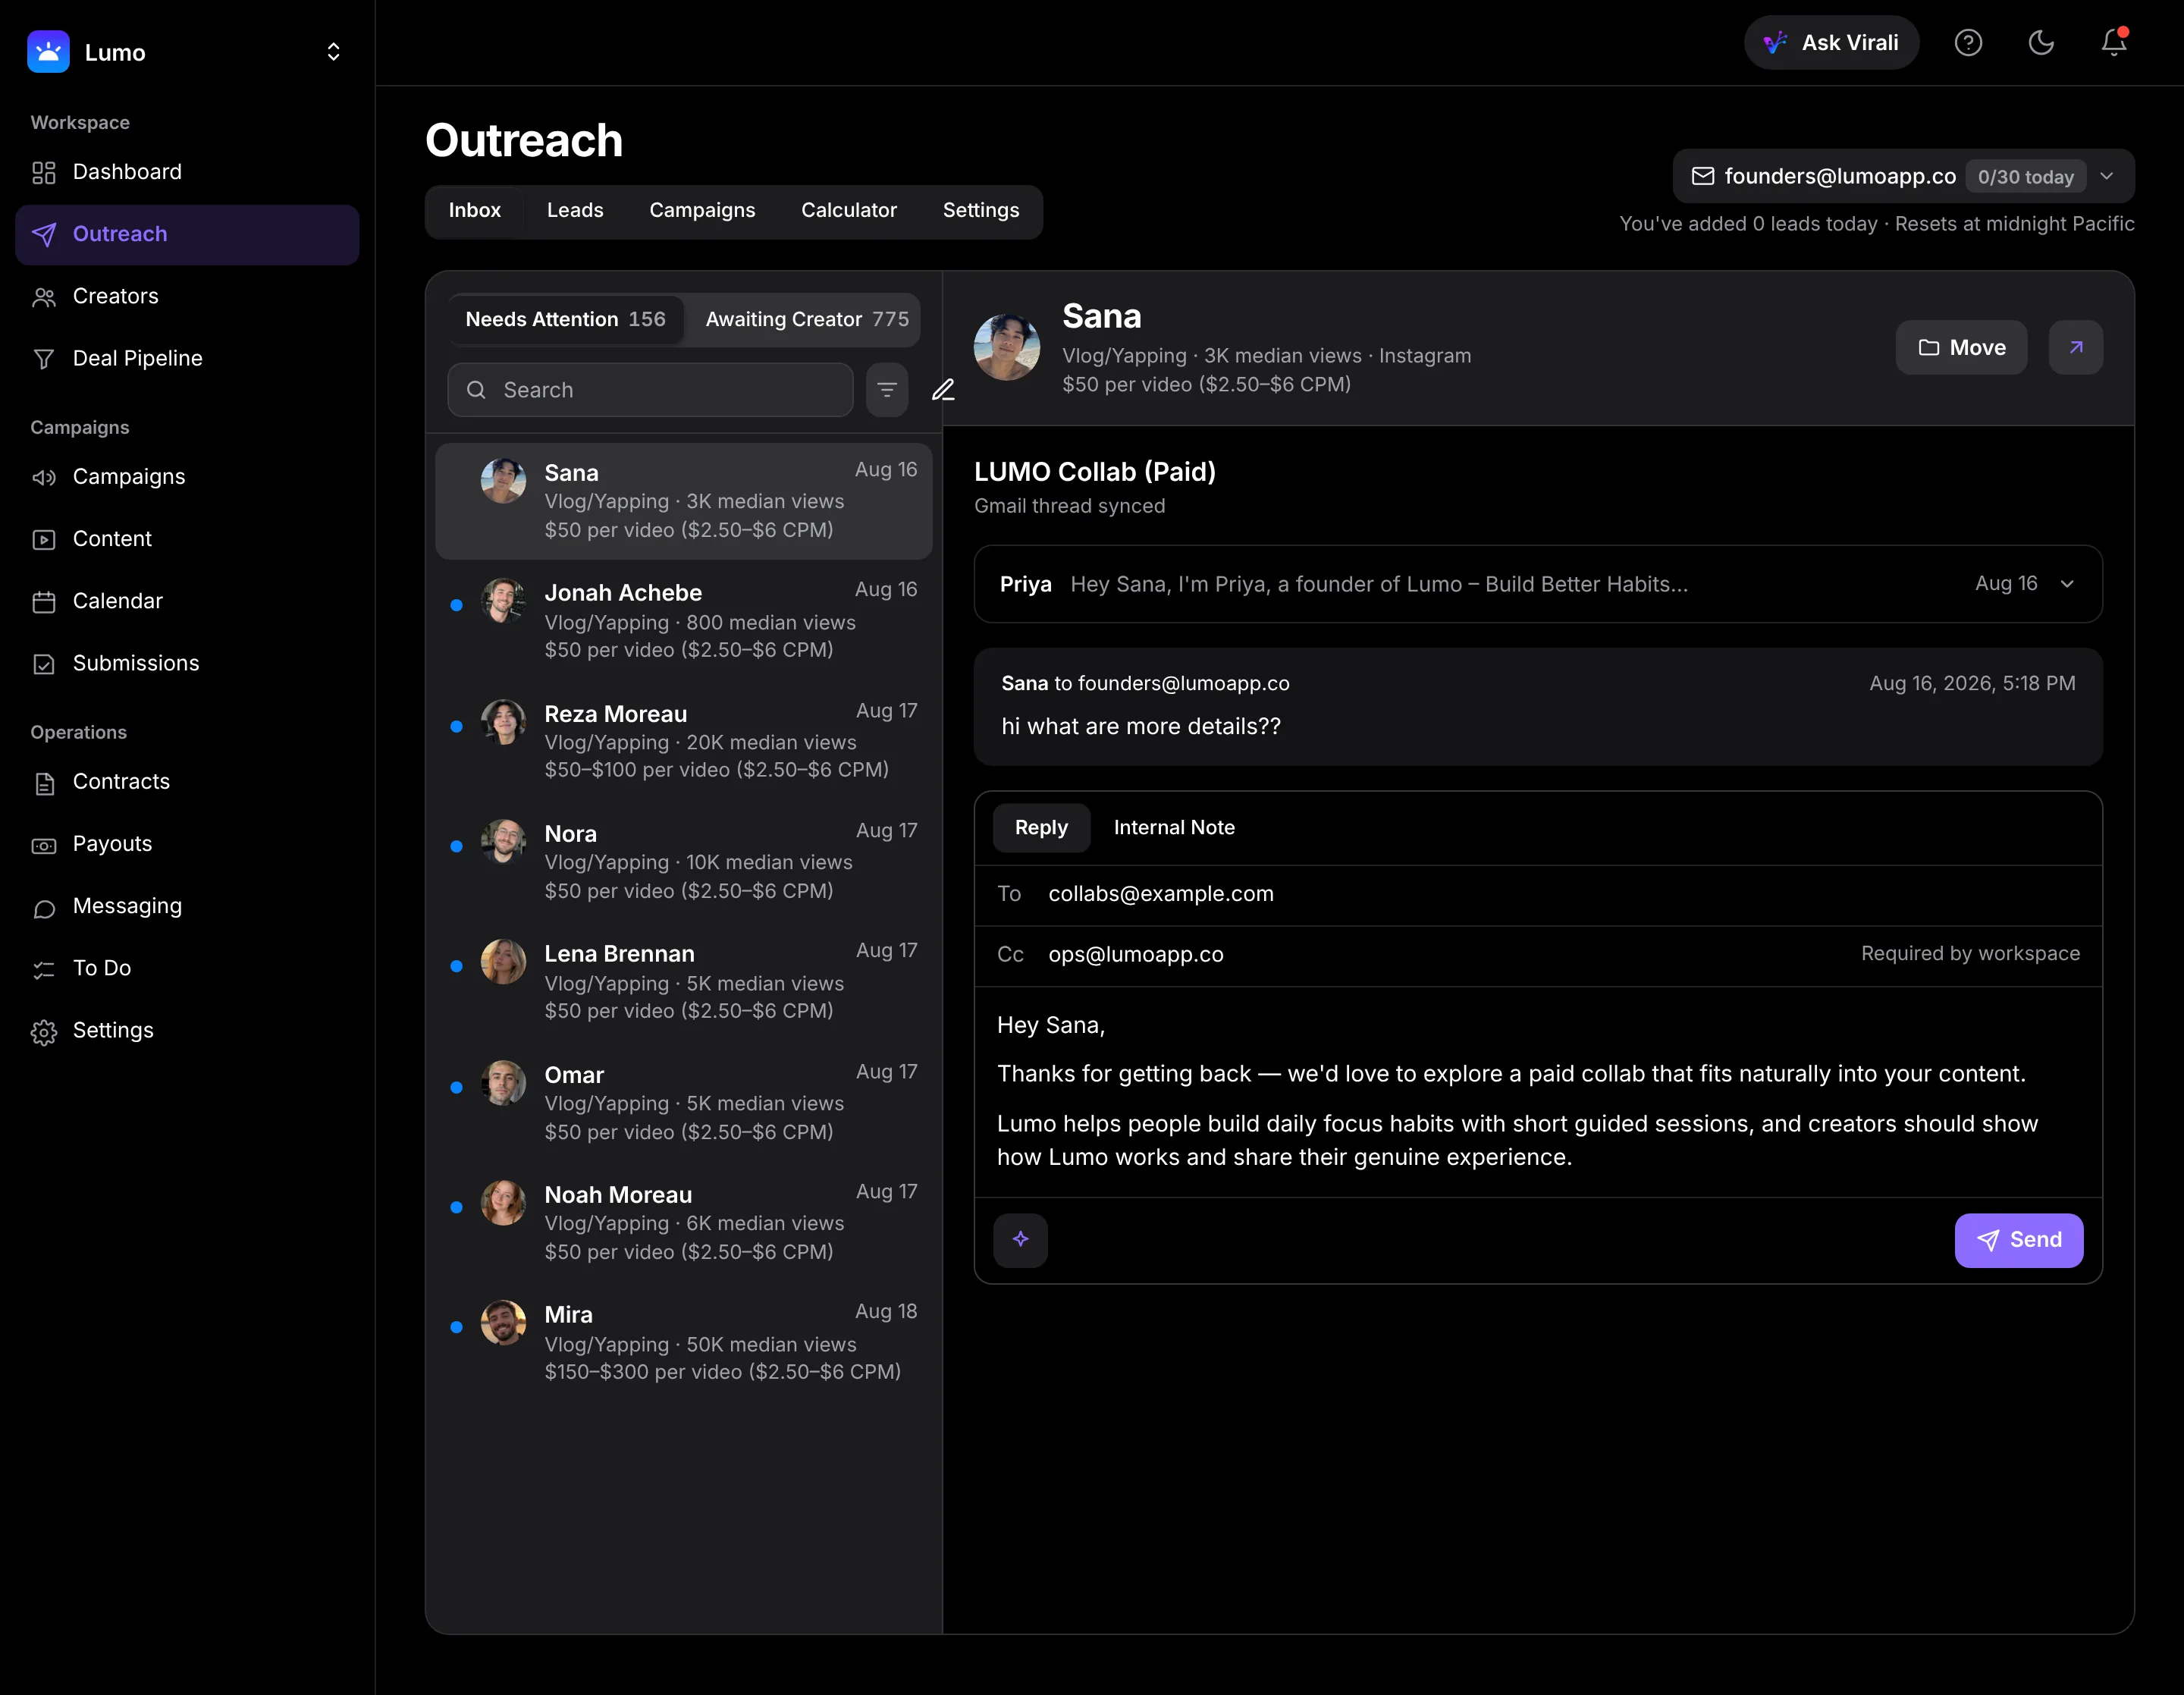The image size is (2184, 1695).
Task: Open Lumo workspace switcher
Action: tap(333, 52)
